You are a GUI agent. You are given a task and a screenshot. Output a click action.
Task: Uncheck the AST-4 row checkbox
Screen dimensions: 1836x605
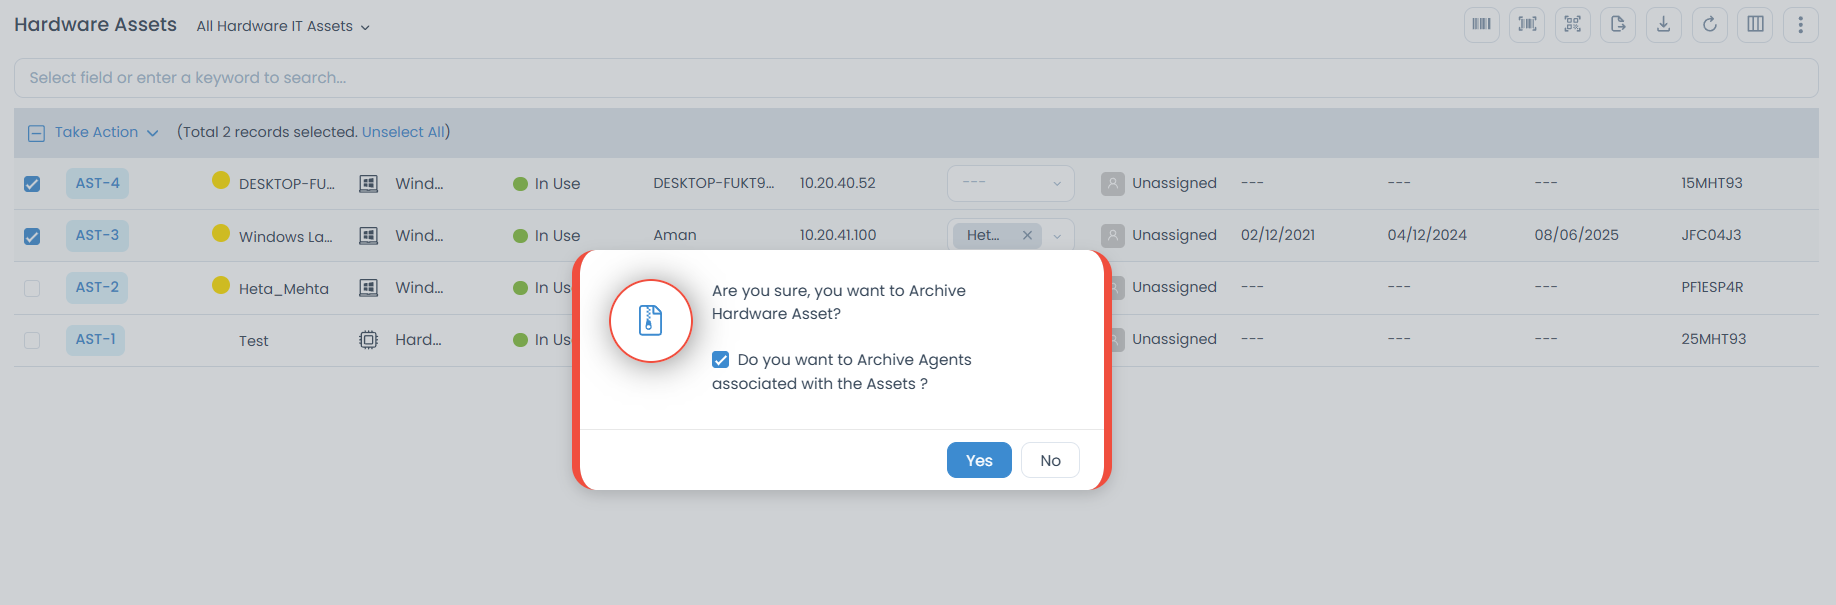(x=32, y=184)
